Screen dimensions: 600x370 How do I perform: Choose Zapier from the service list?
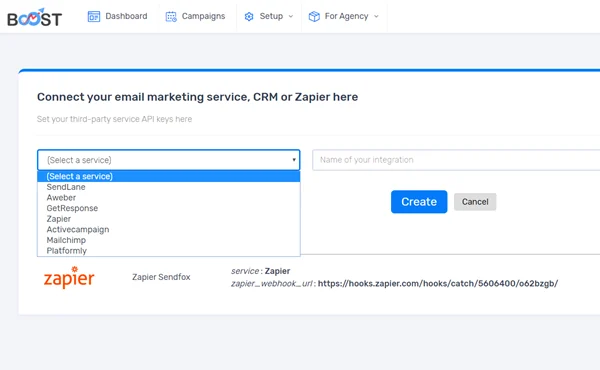point(169,219)
